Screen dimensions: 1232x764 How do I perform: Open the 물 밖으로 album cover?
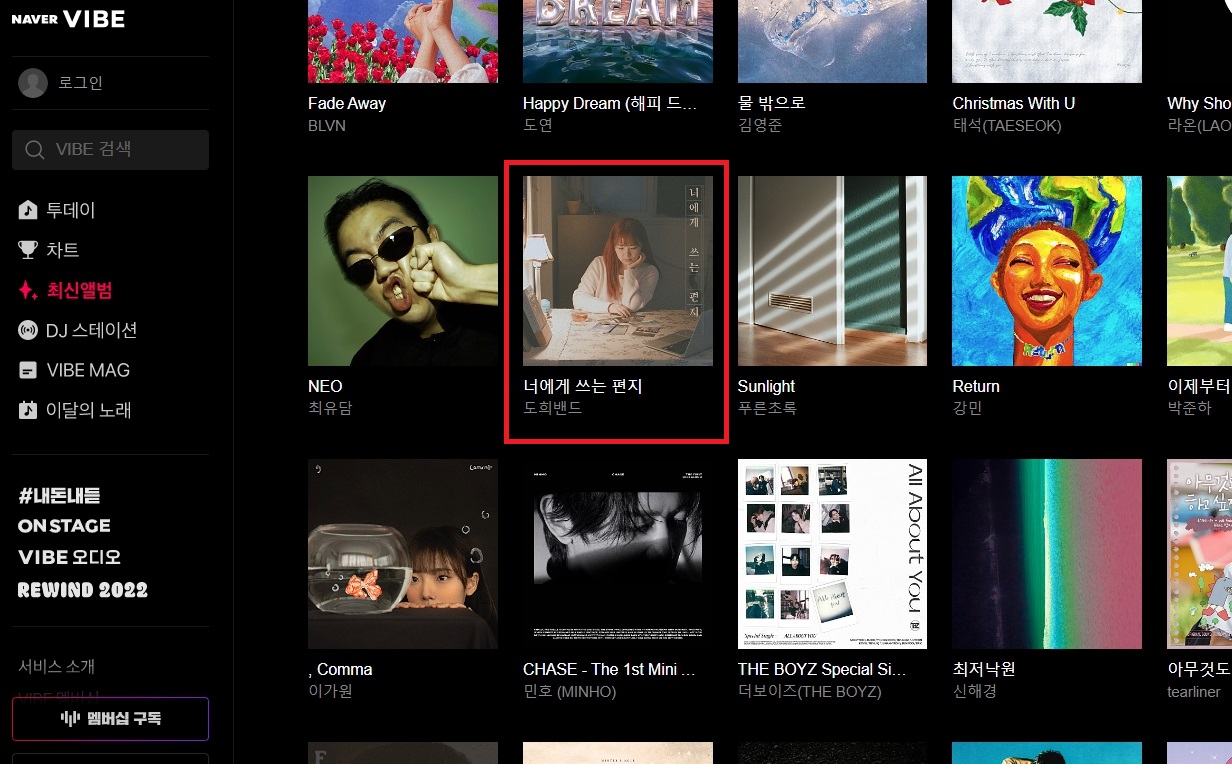click(832, 41)
